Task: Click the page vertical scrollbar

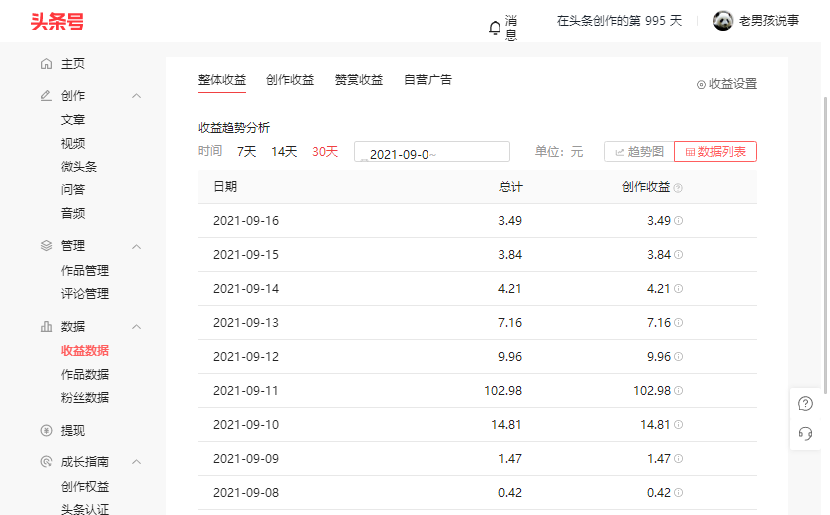Action: pos(825,245)
